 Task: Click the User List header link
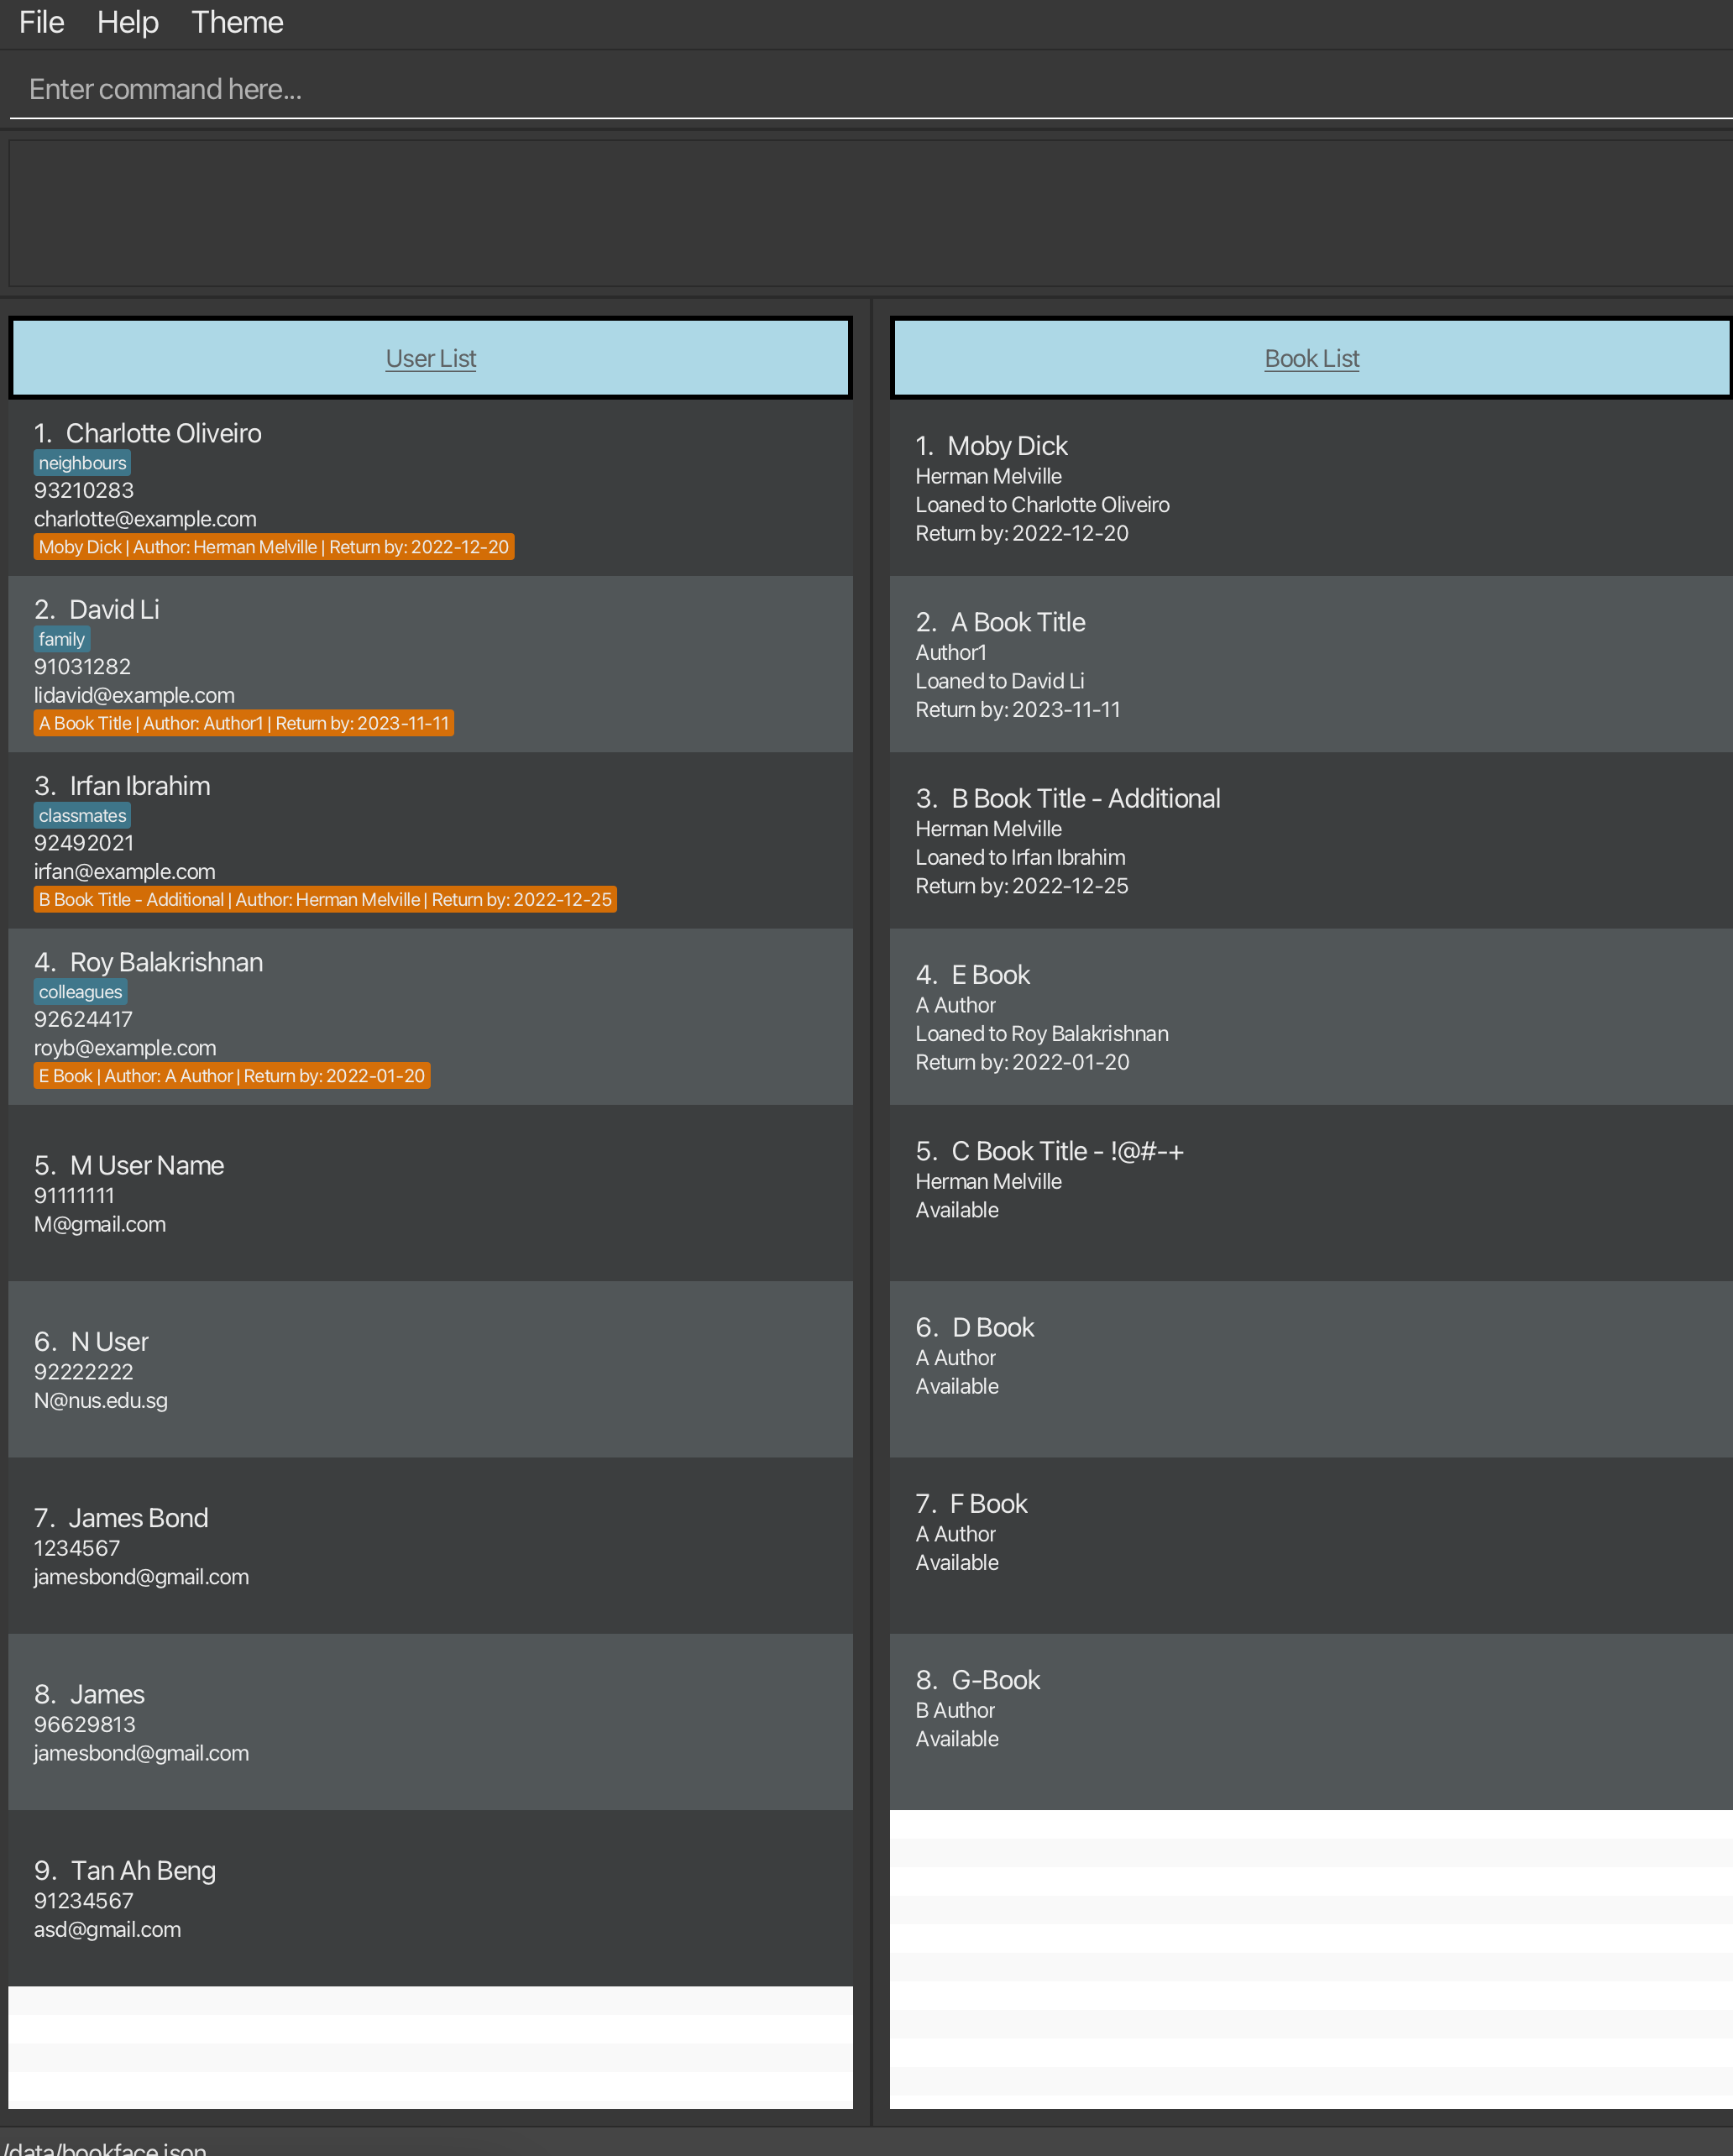coord(430,358)
